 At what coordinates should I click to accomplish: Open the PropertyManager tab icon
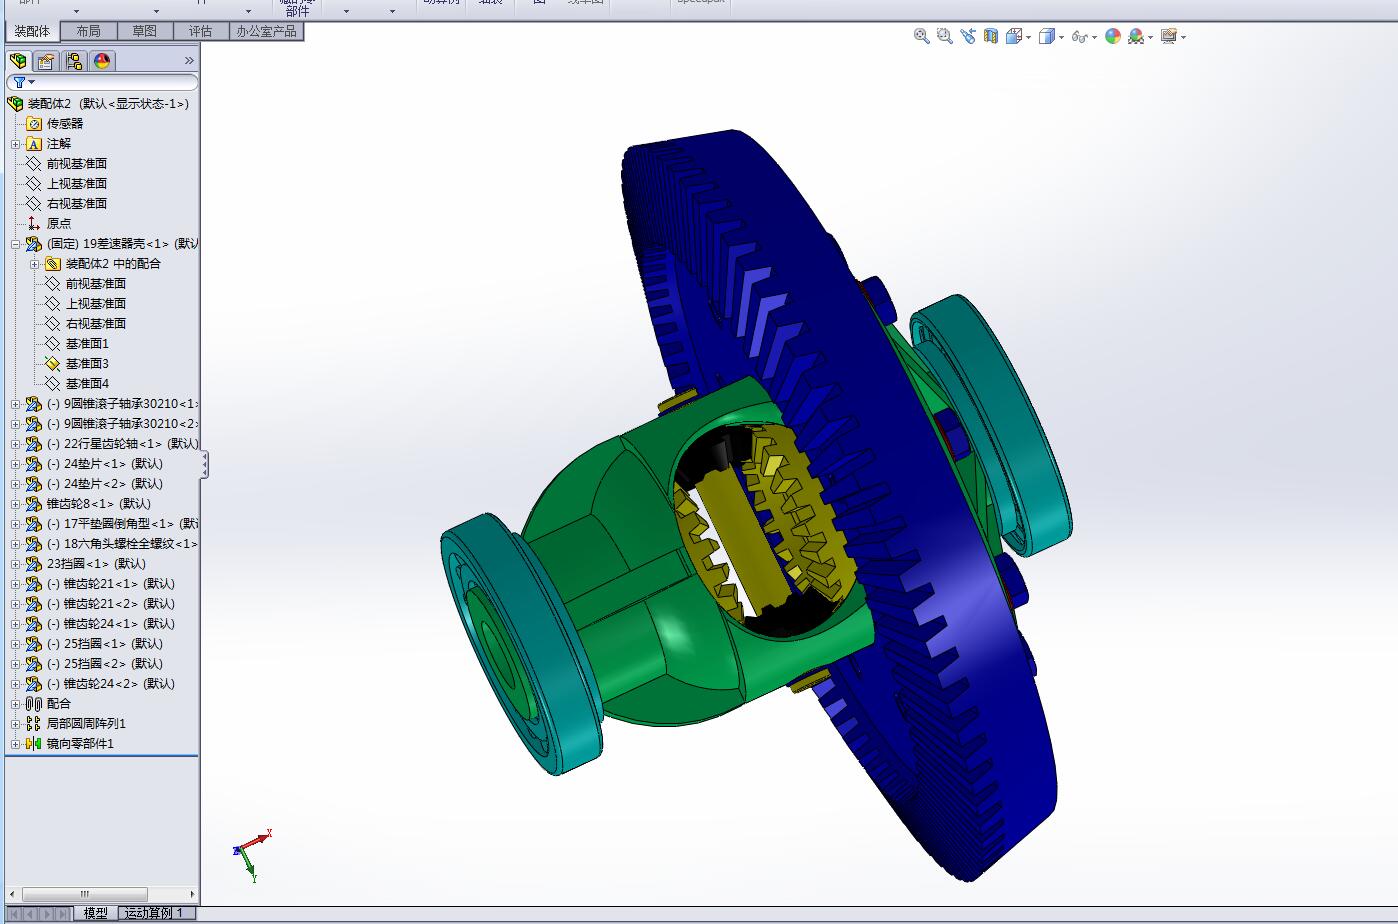(46, 61)
